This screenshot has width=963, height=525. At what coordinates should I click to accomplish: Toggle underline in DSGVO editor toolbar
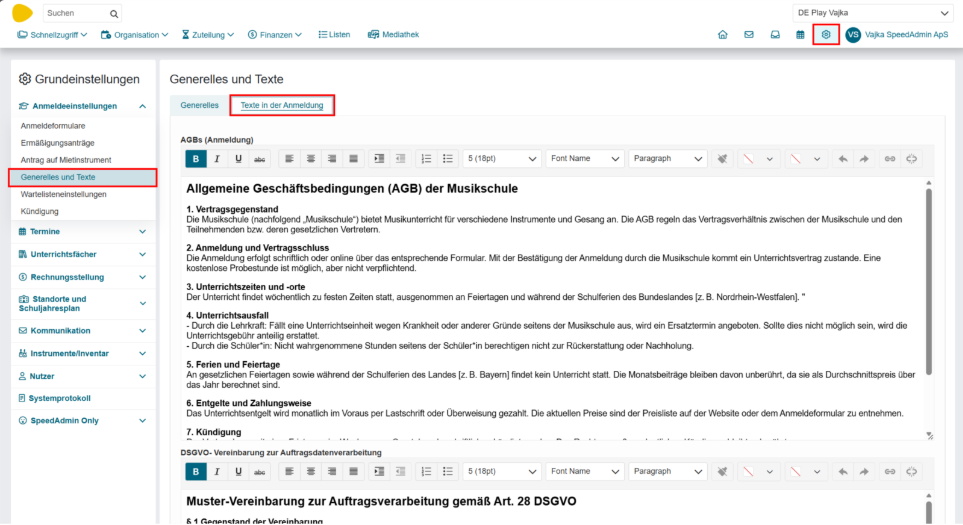point(238,472)
